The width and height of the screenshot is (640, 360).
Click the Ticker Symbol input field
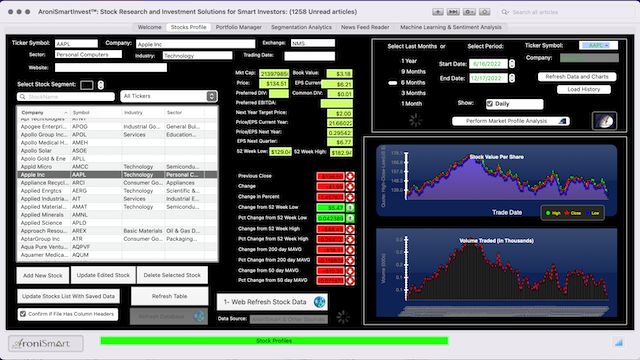coord(76,43)
